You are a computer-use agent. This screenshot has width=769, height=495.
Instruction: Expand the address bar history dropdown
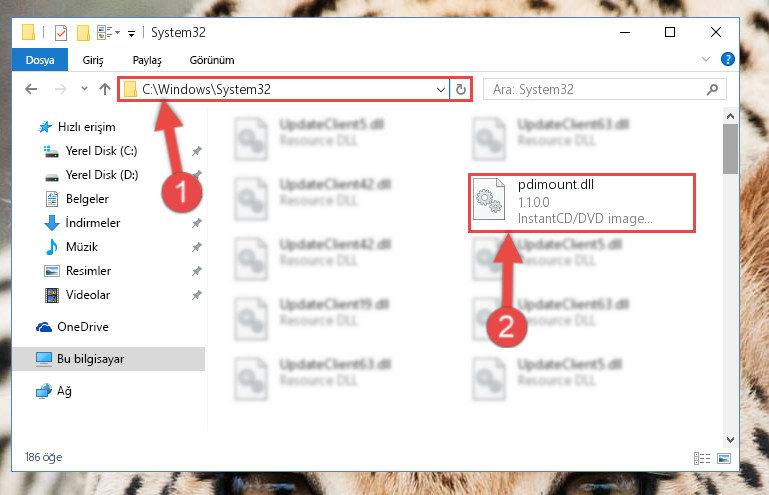click(440, 89)
